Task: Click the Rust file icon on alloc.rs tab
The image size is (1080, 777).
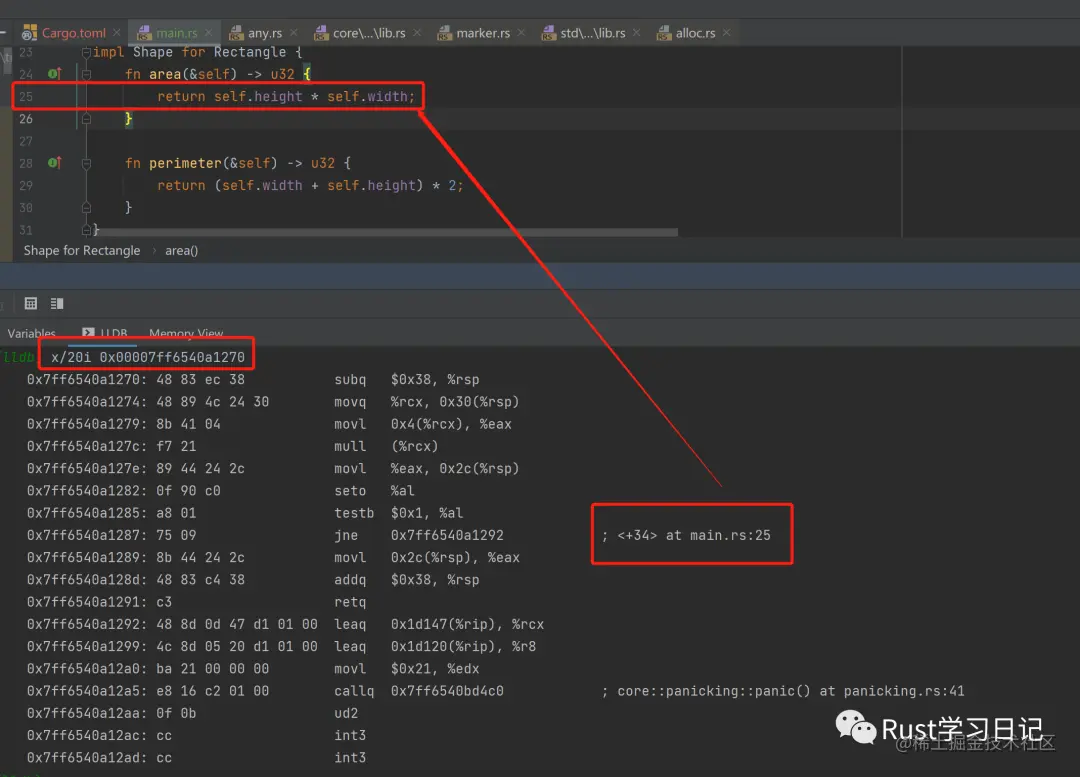Action: pyautogui.click(x=663, y=32)
